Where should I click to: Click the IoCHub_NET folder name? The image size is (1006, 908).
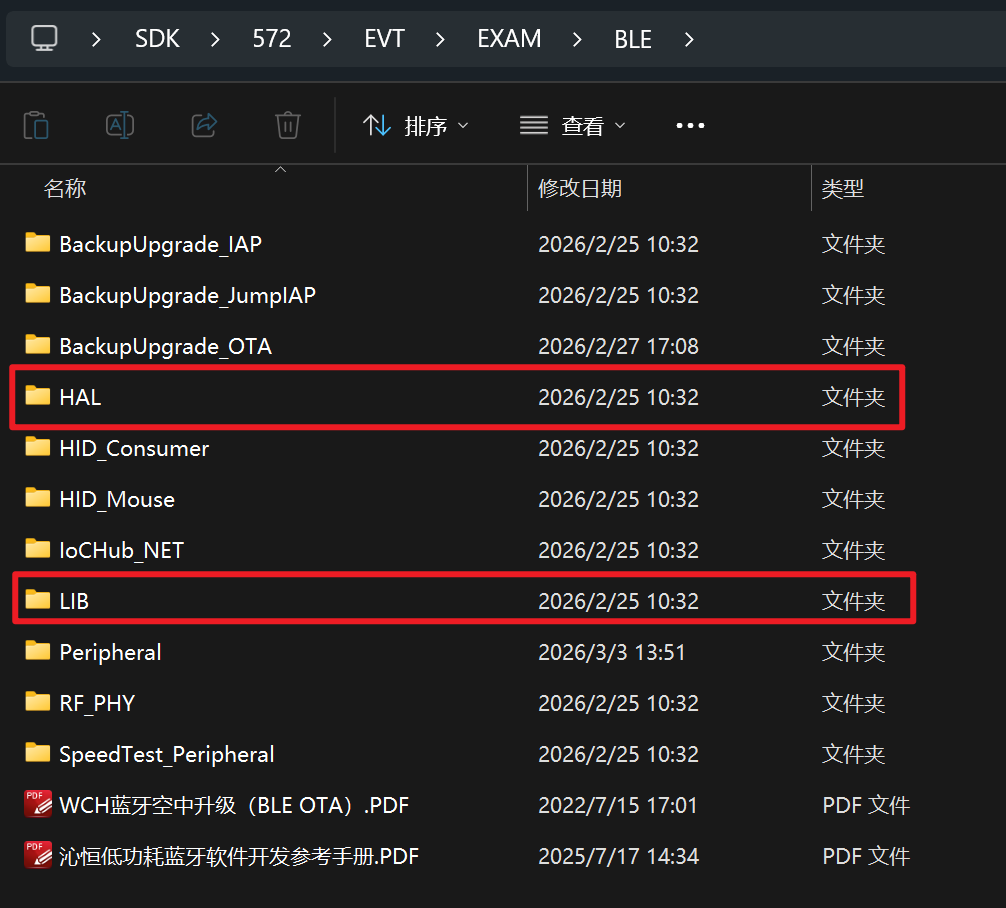pos(121,551)
